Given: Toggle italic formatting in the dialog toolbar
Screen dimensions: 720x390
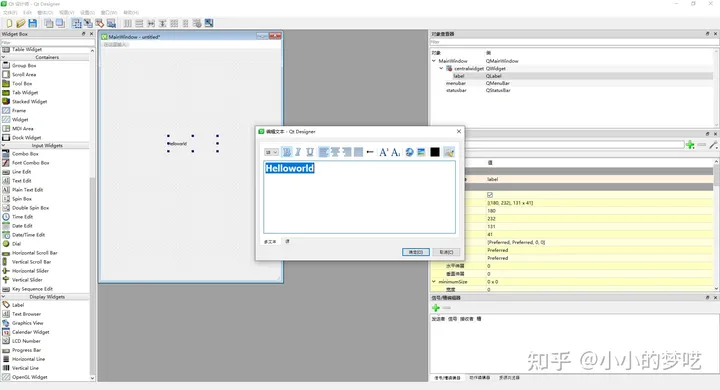Looking at the screenshot, I should click(x=298, y=152).
